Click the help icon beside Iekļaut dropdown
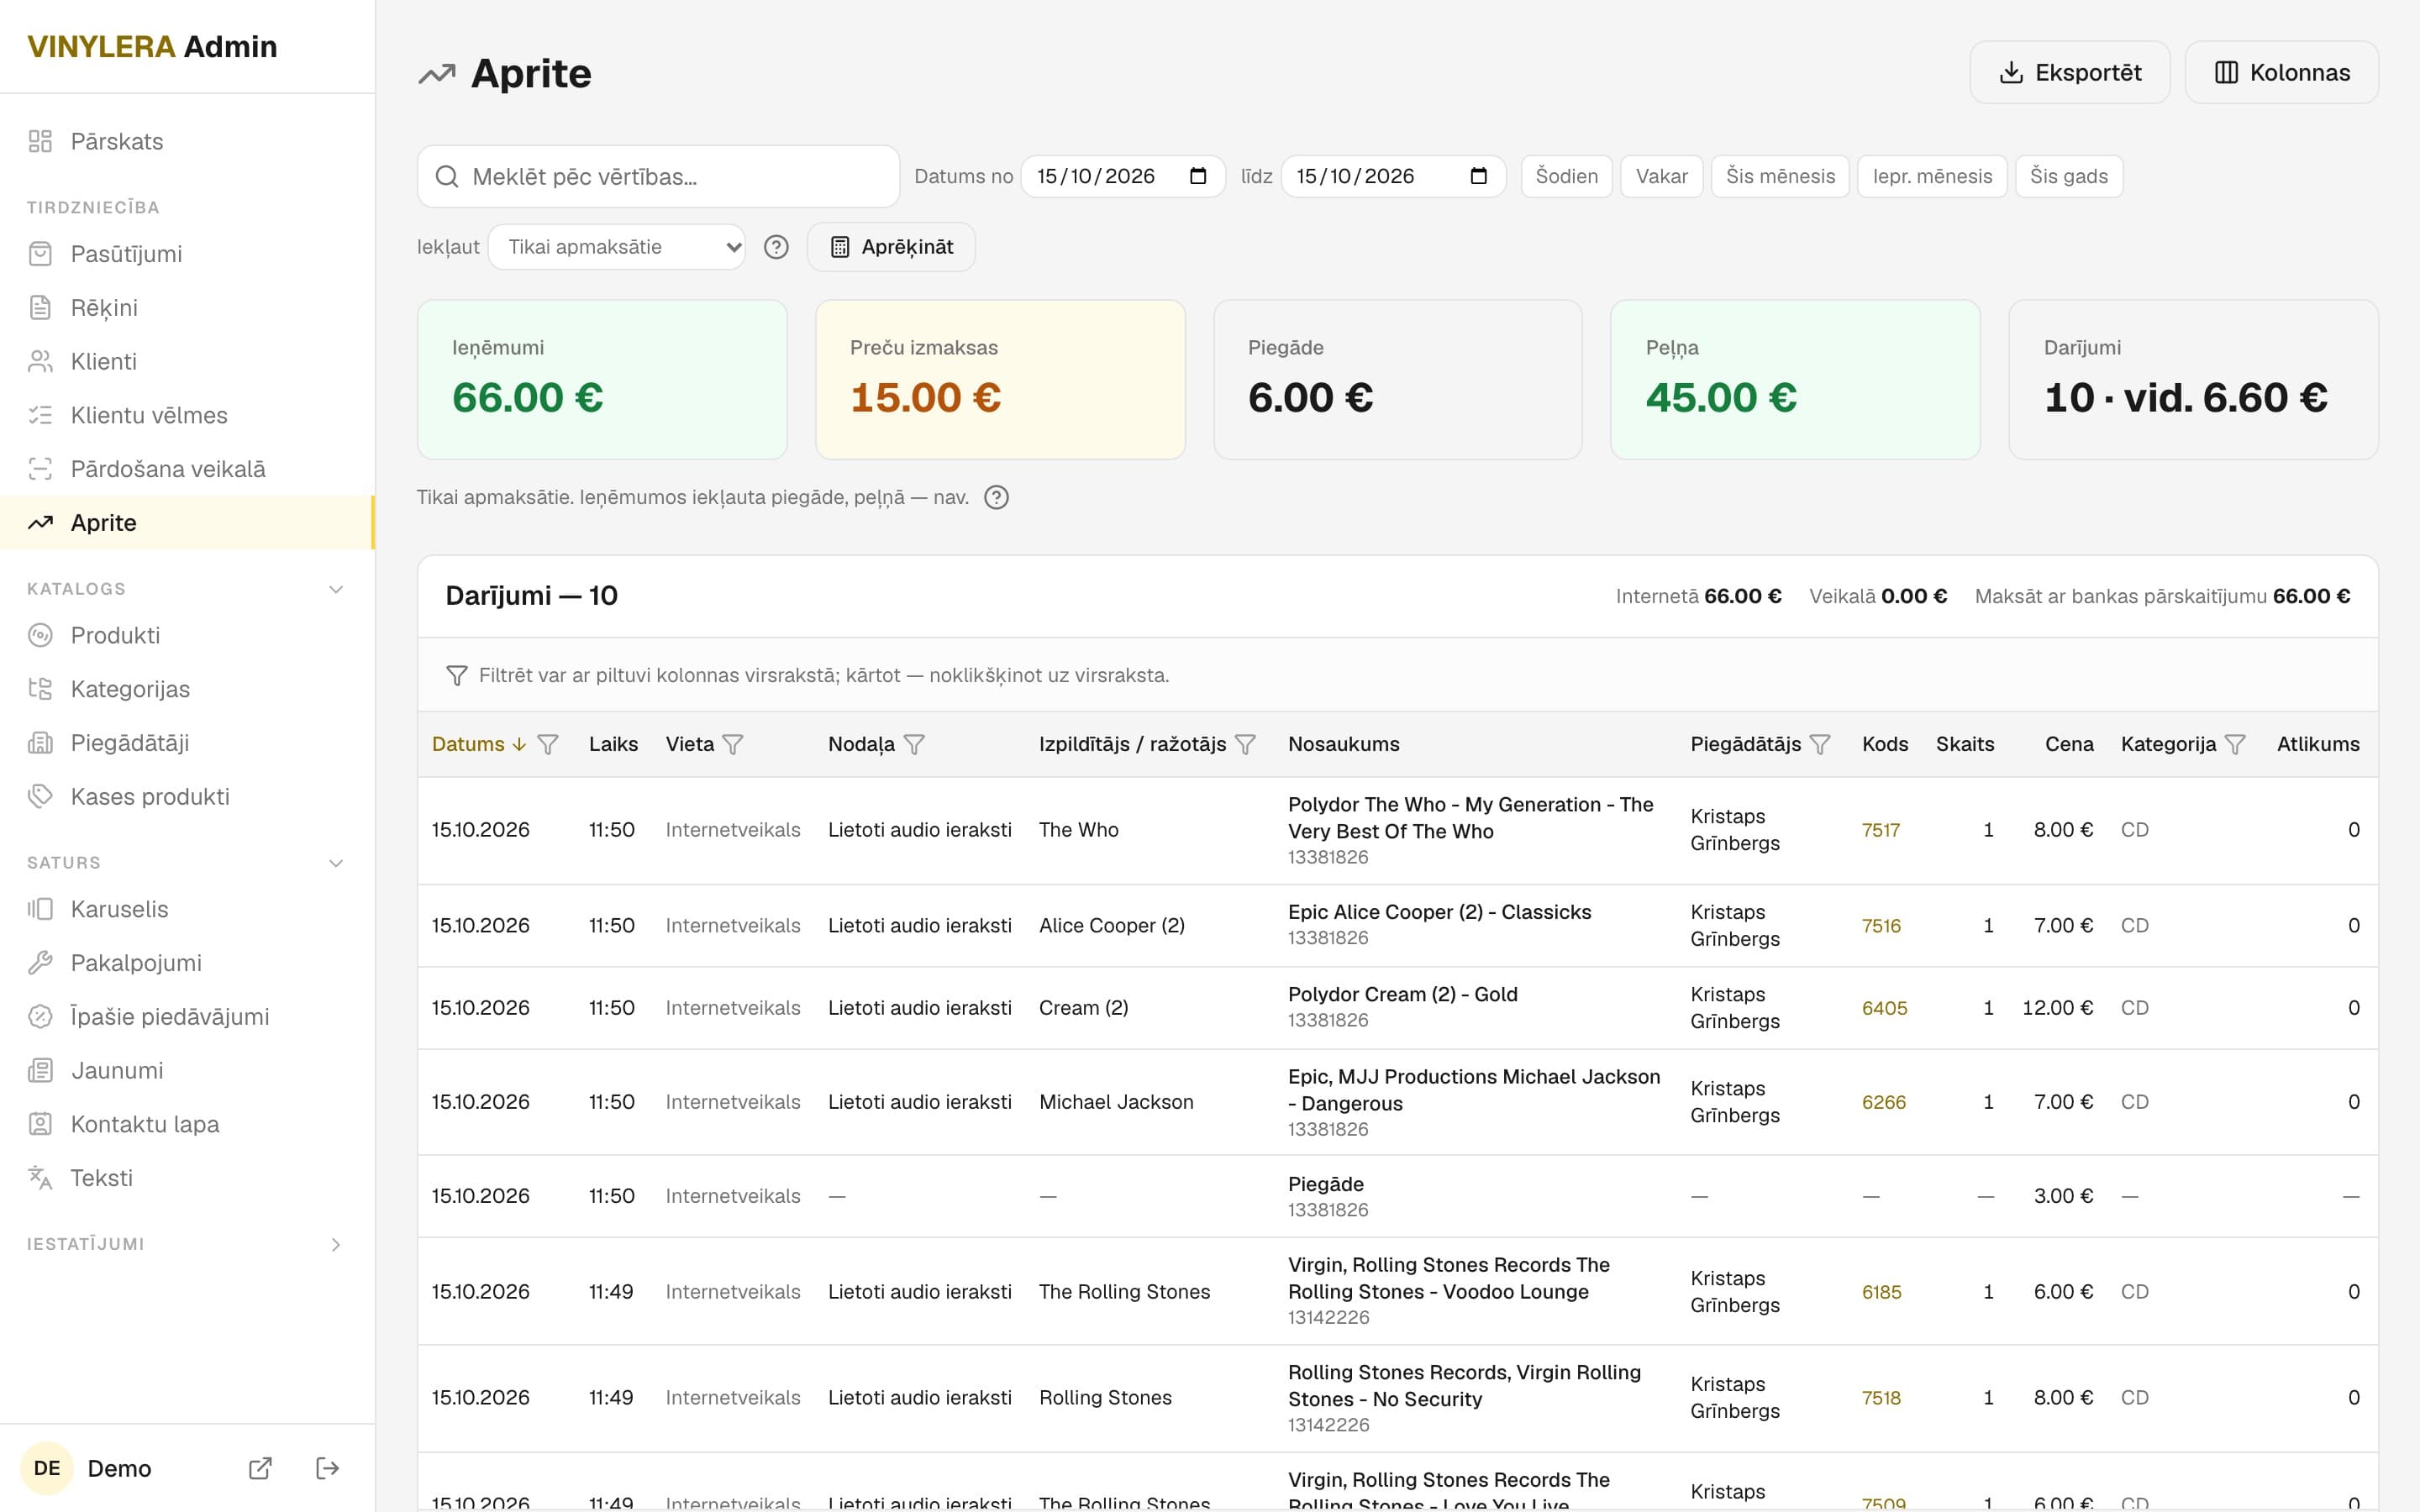This screenshot has width=2420, height=1512. click(x=776, y=247)
